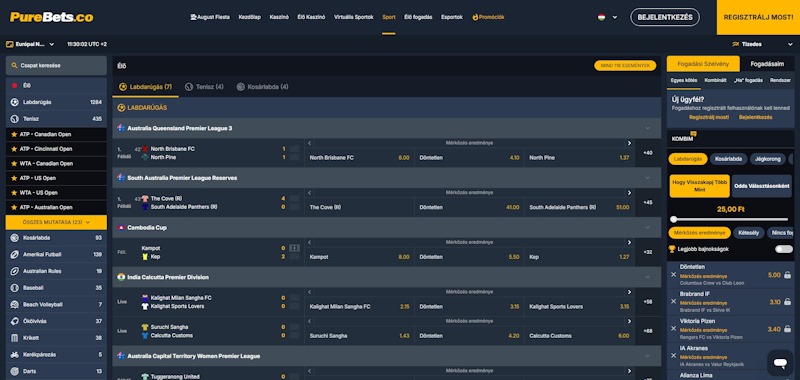Open the language flag dropdown
800x380 pixels.
(607, 17)
